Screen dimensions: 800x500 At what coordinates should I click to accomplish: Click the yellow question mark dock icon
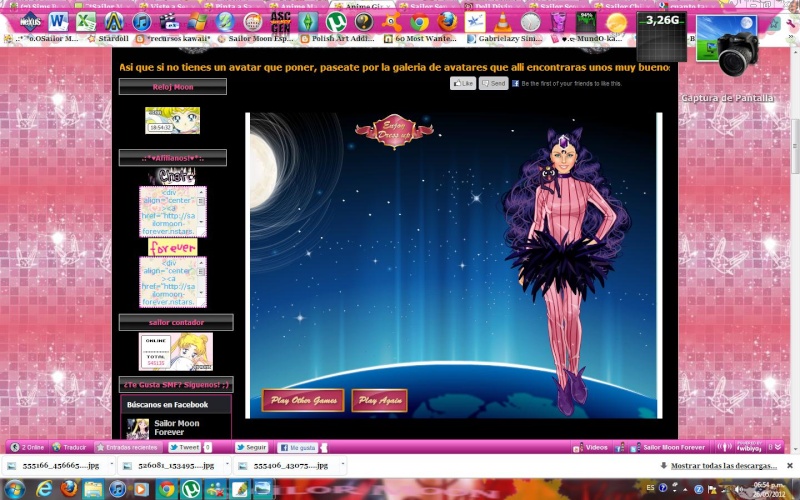(364, 22)
